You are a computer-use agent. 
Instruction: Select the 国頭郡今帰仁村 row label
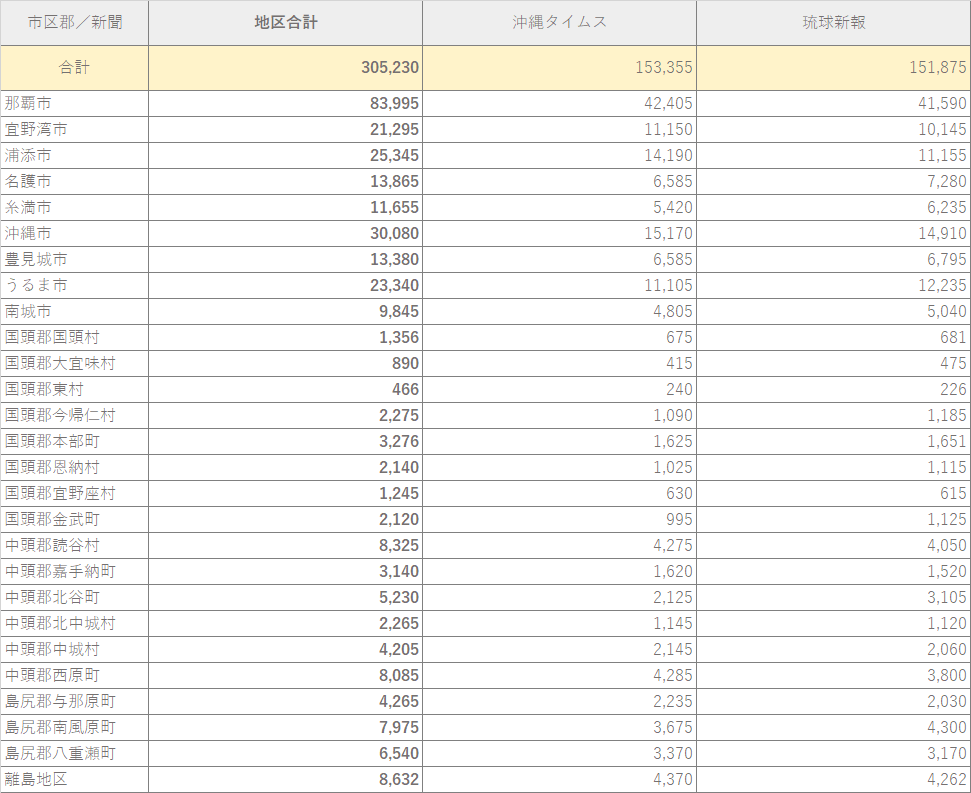[x=60, y=415]
